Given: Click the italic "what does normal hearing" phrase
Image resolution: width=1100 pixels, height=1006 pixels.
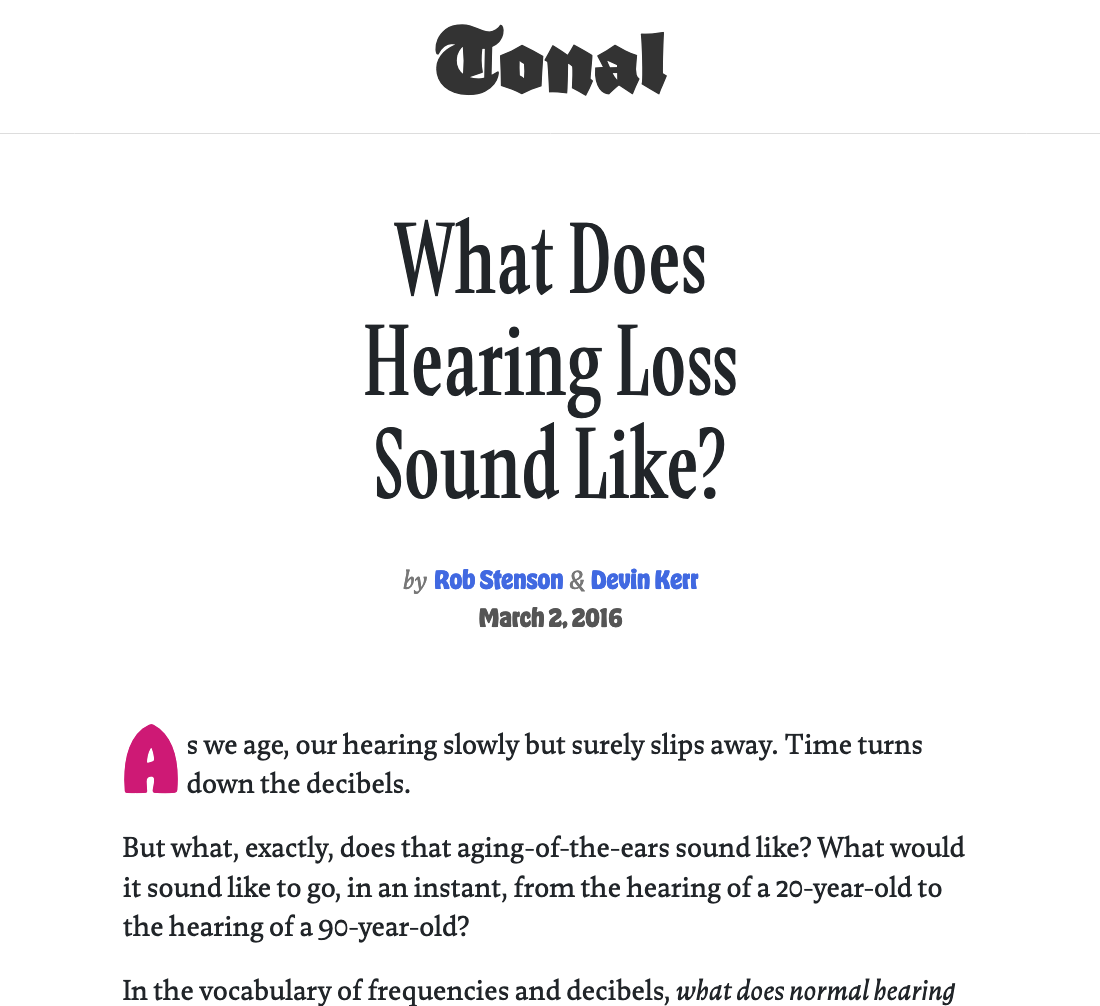Looking at the screenshot, I should (x=815, y=990).
